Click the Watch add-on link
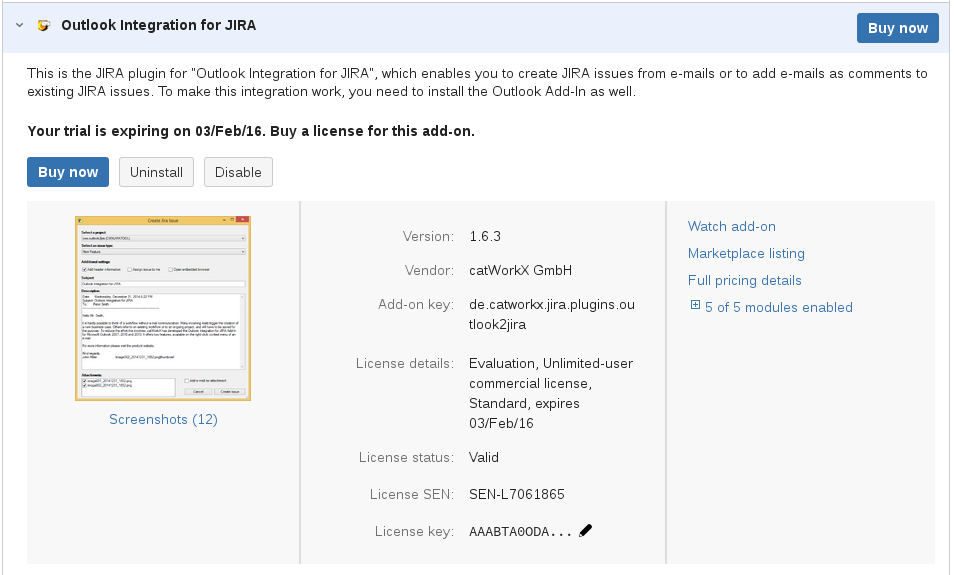This screenshot has width=954, height=575. tap(731, 226)
